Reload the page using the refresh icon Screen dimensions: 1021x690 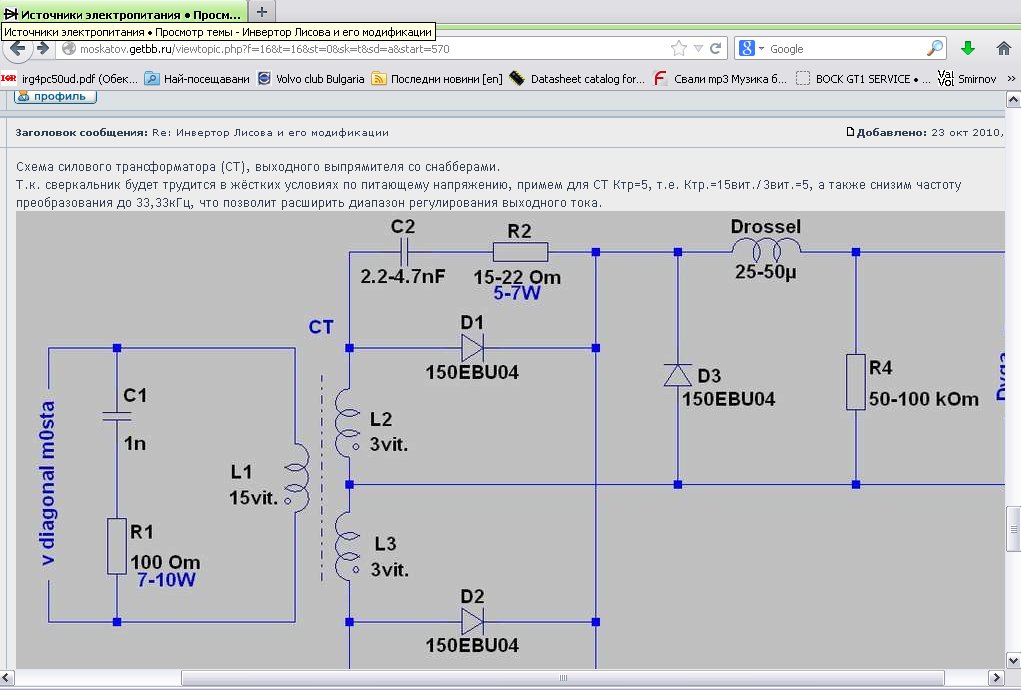pyautogui.click(x=716, y=48)
